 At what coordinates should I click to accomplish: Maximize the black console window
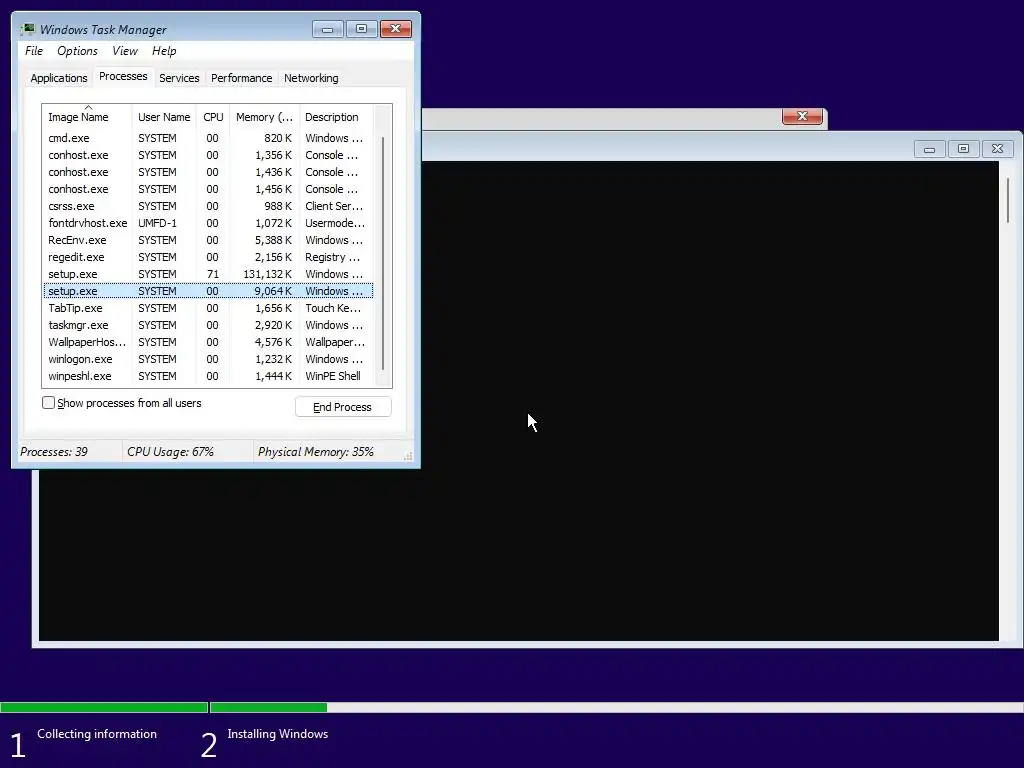tap(963, 150)
